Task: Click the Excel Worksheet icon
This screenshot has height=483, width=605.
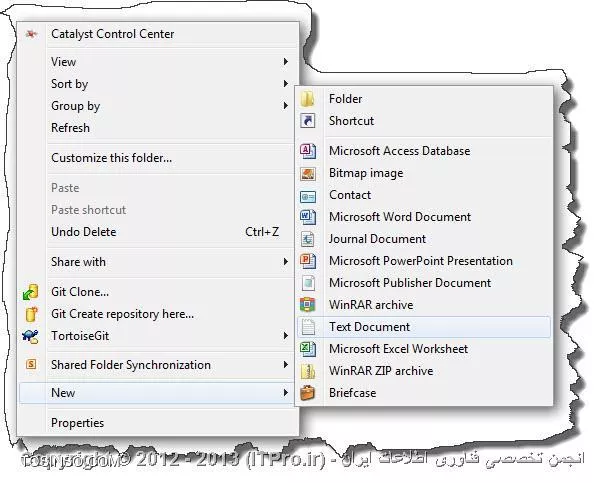Action: tap(308, 349)
